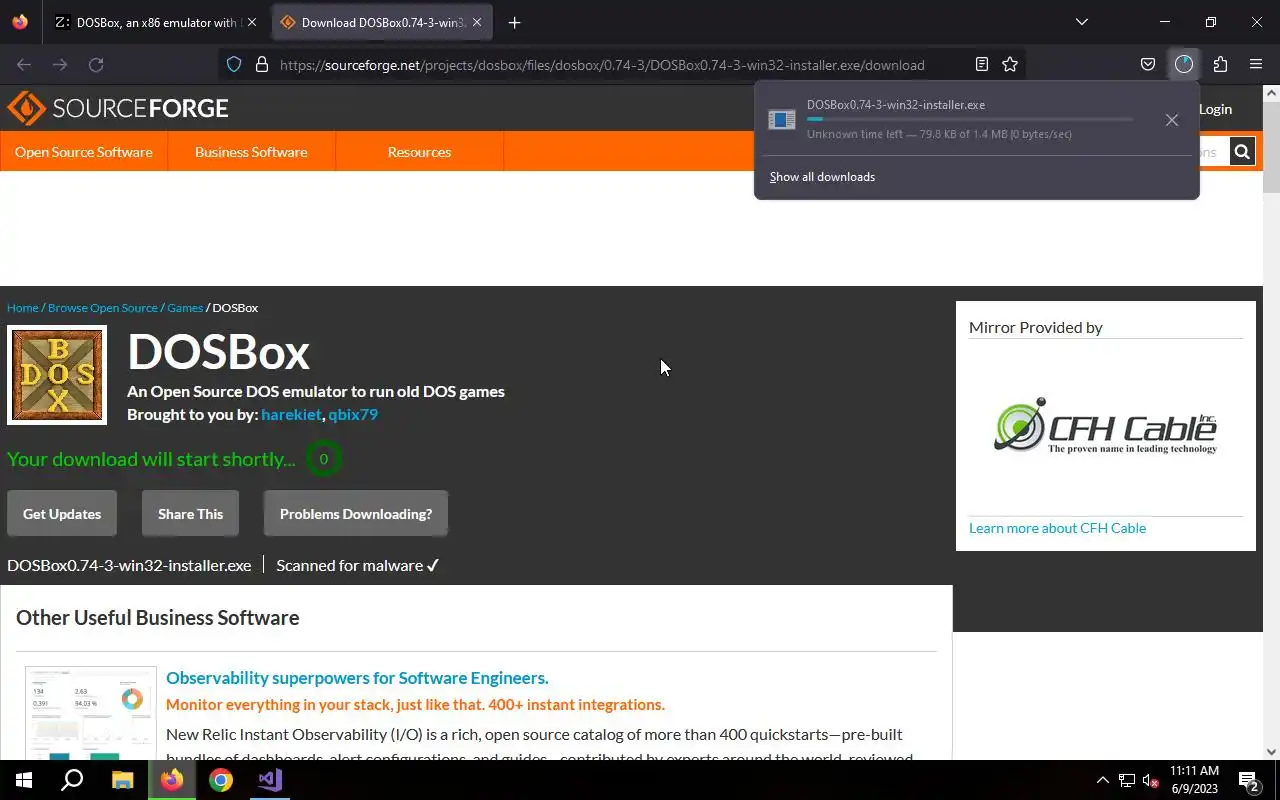Click the scrollbar down arrow
This screenshot has height=800, width=1280.
[x=1271, y=752]
